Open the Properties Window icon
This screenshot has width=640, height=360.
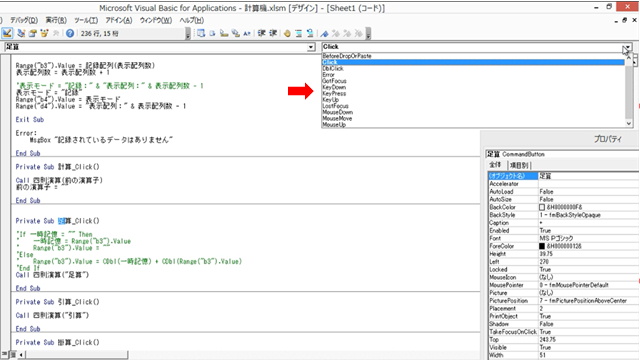click(x=33, y=33)
